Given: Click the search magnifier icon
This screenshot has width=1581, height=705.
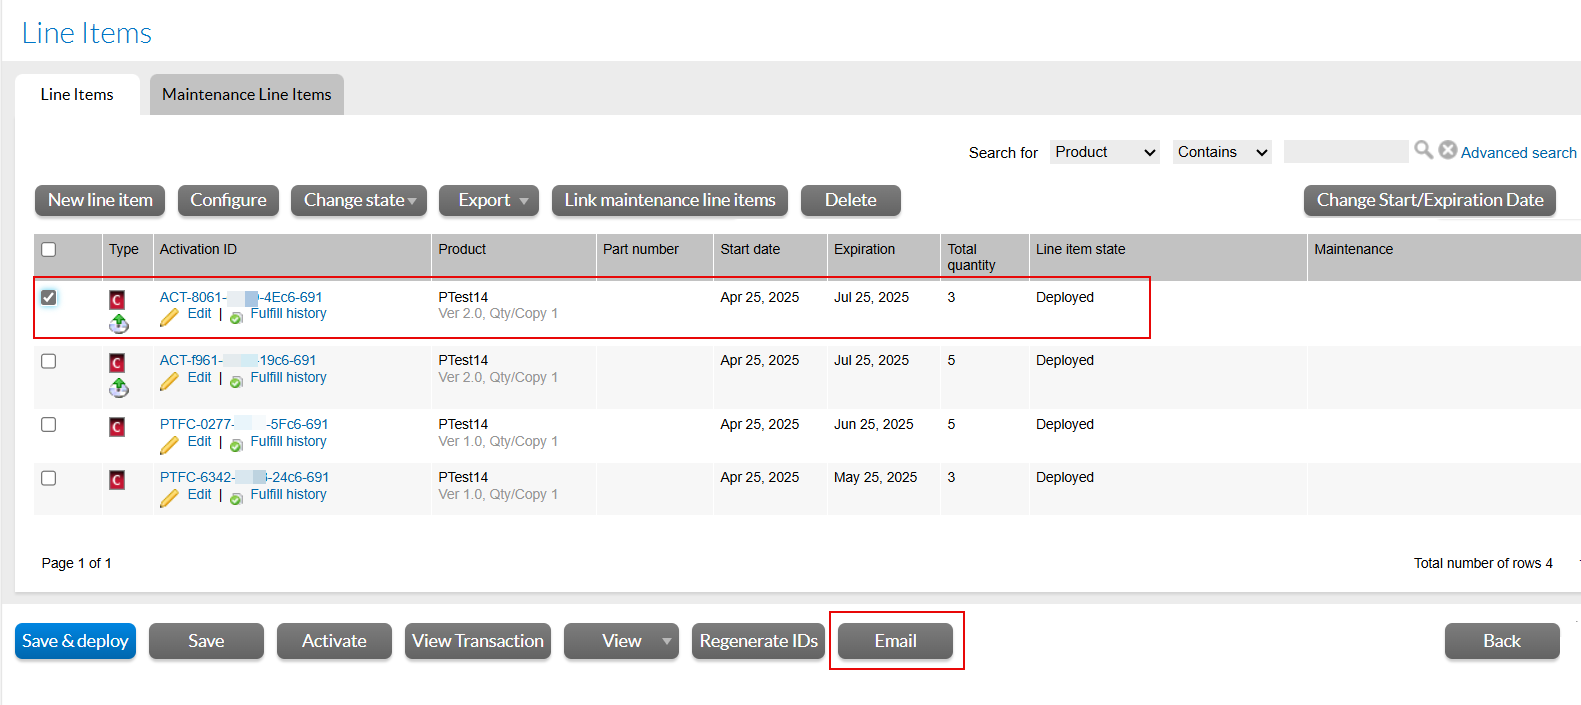Looking at the screenshot, I should point(1423,150).
